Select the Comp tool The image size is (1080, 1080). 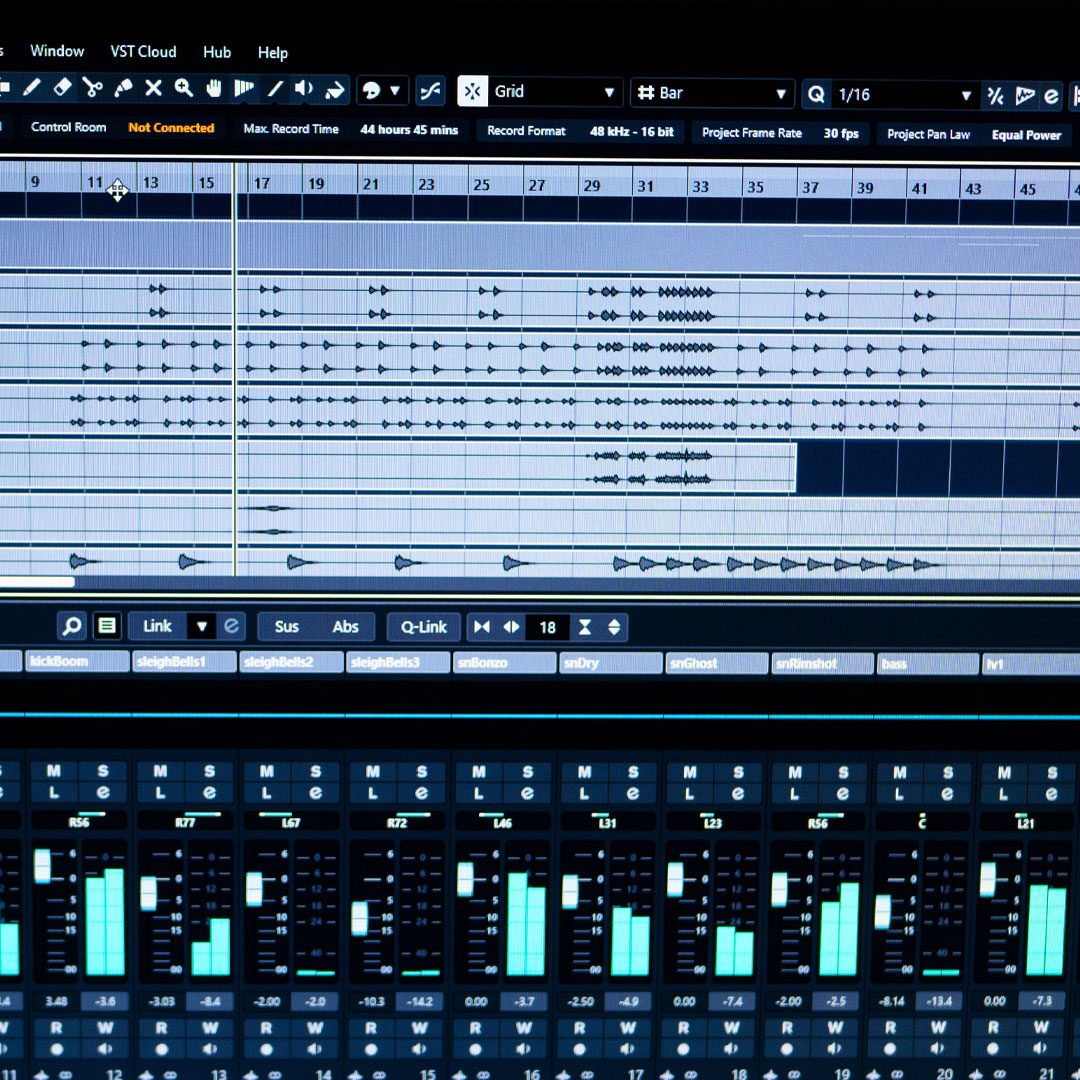(244, 89)
